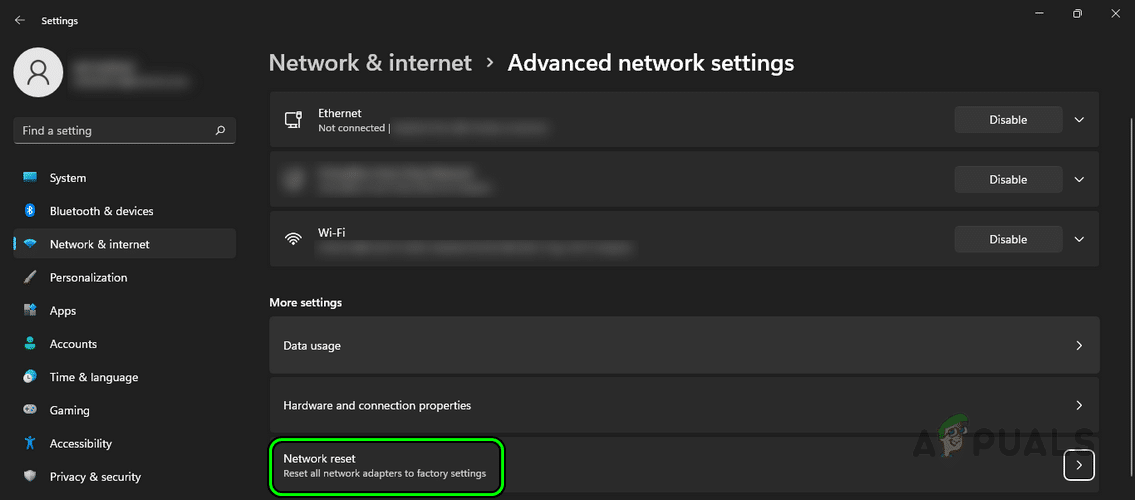Screen dimensions: 1135x500
Task: Open Network reset option
Action: click(385, 466)
